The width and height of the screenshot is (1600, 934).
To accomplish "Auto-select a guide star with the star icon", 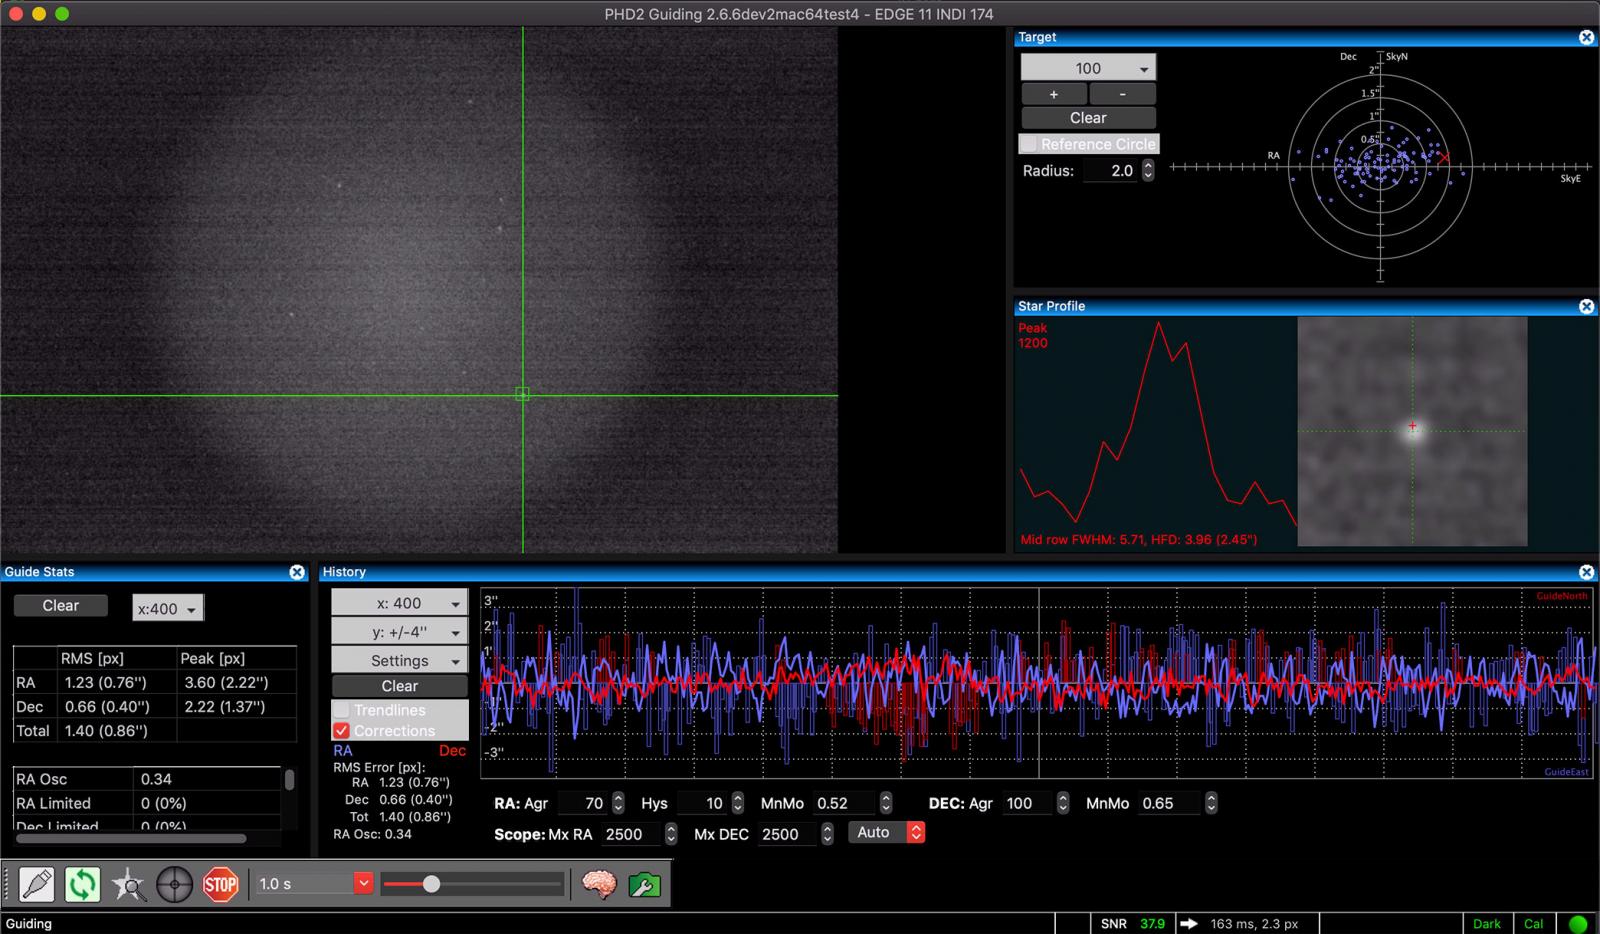I will (x=128, y=885).
